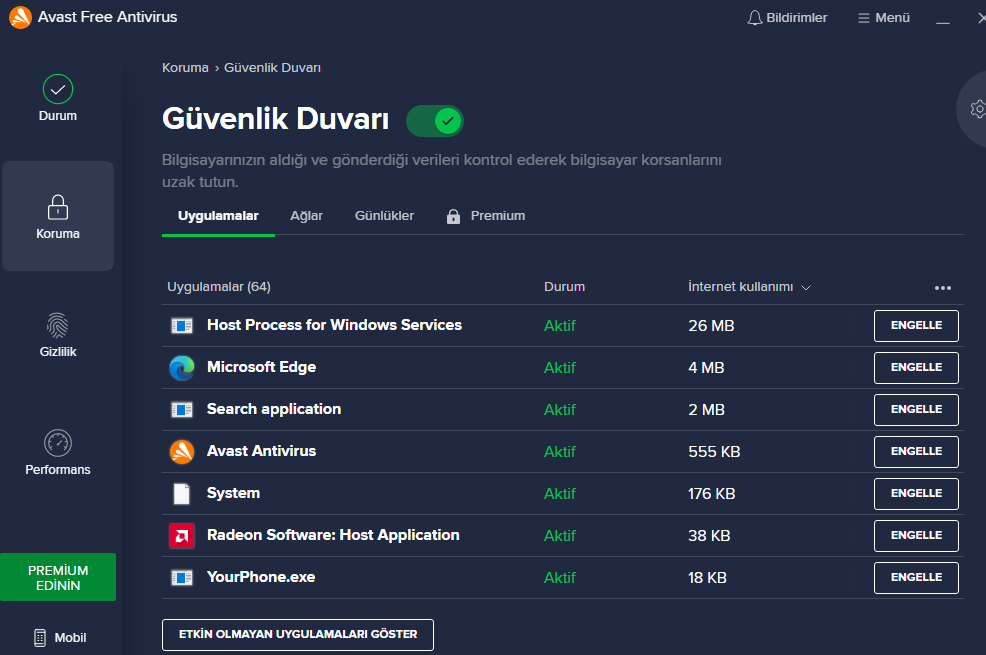This screenshot has height=655, width=986.
Task: Open the three-dots more options menu
Action: (943, 288)
